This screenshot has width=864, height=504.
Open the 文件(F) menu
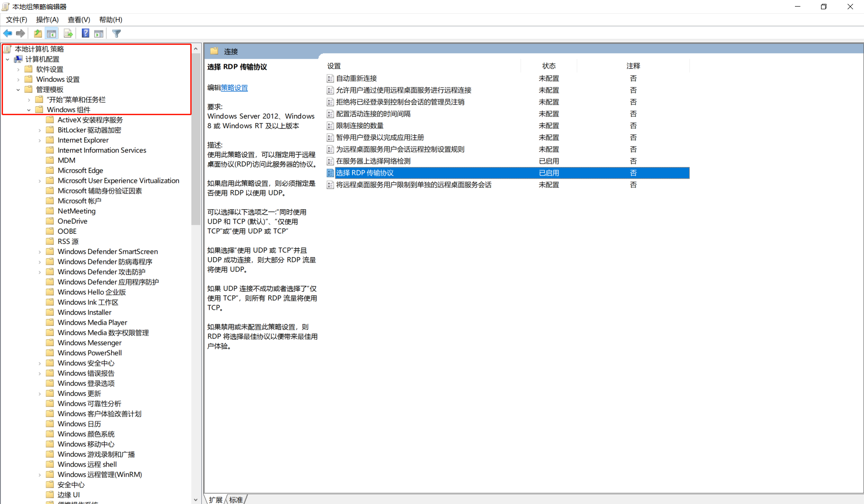(x=16, y=19)
